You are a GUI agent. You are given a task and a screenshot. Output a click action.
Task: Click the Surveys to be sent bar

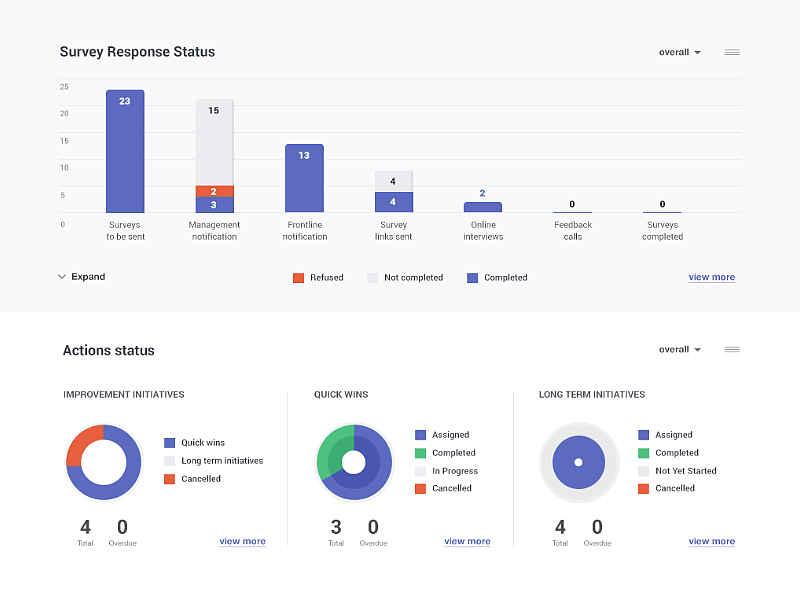(x=125, y=151)
